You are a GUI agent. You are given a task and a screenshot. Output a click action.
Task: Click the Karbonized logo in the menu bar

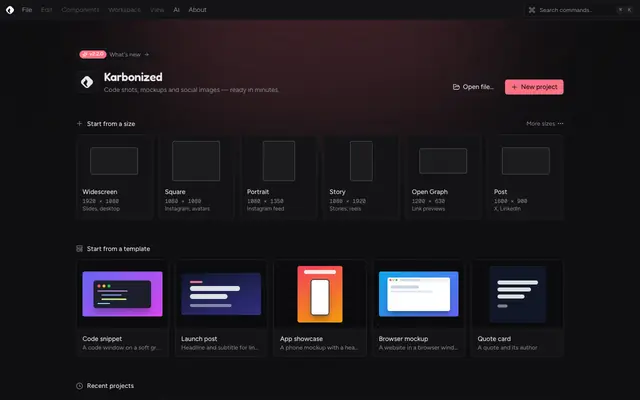tap(10, 10)
